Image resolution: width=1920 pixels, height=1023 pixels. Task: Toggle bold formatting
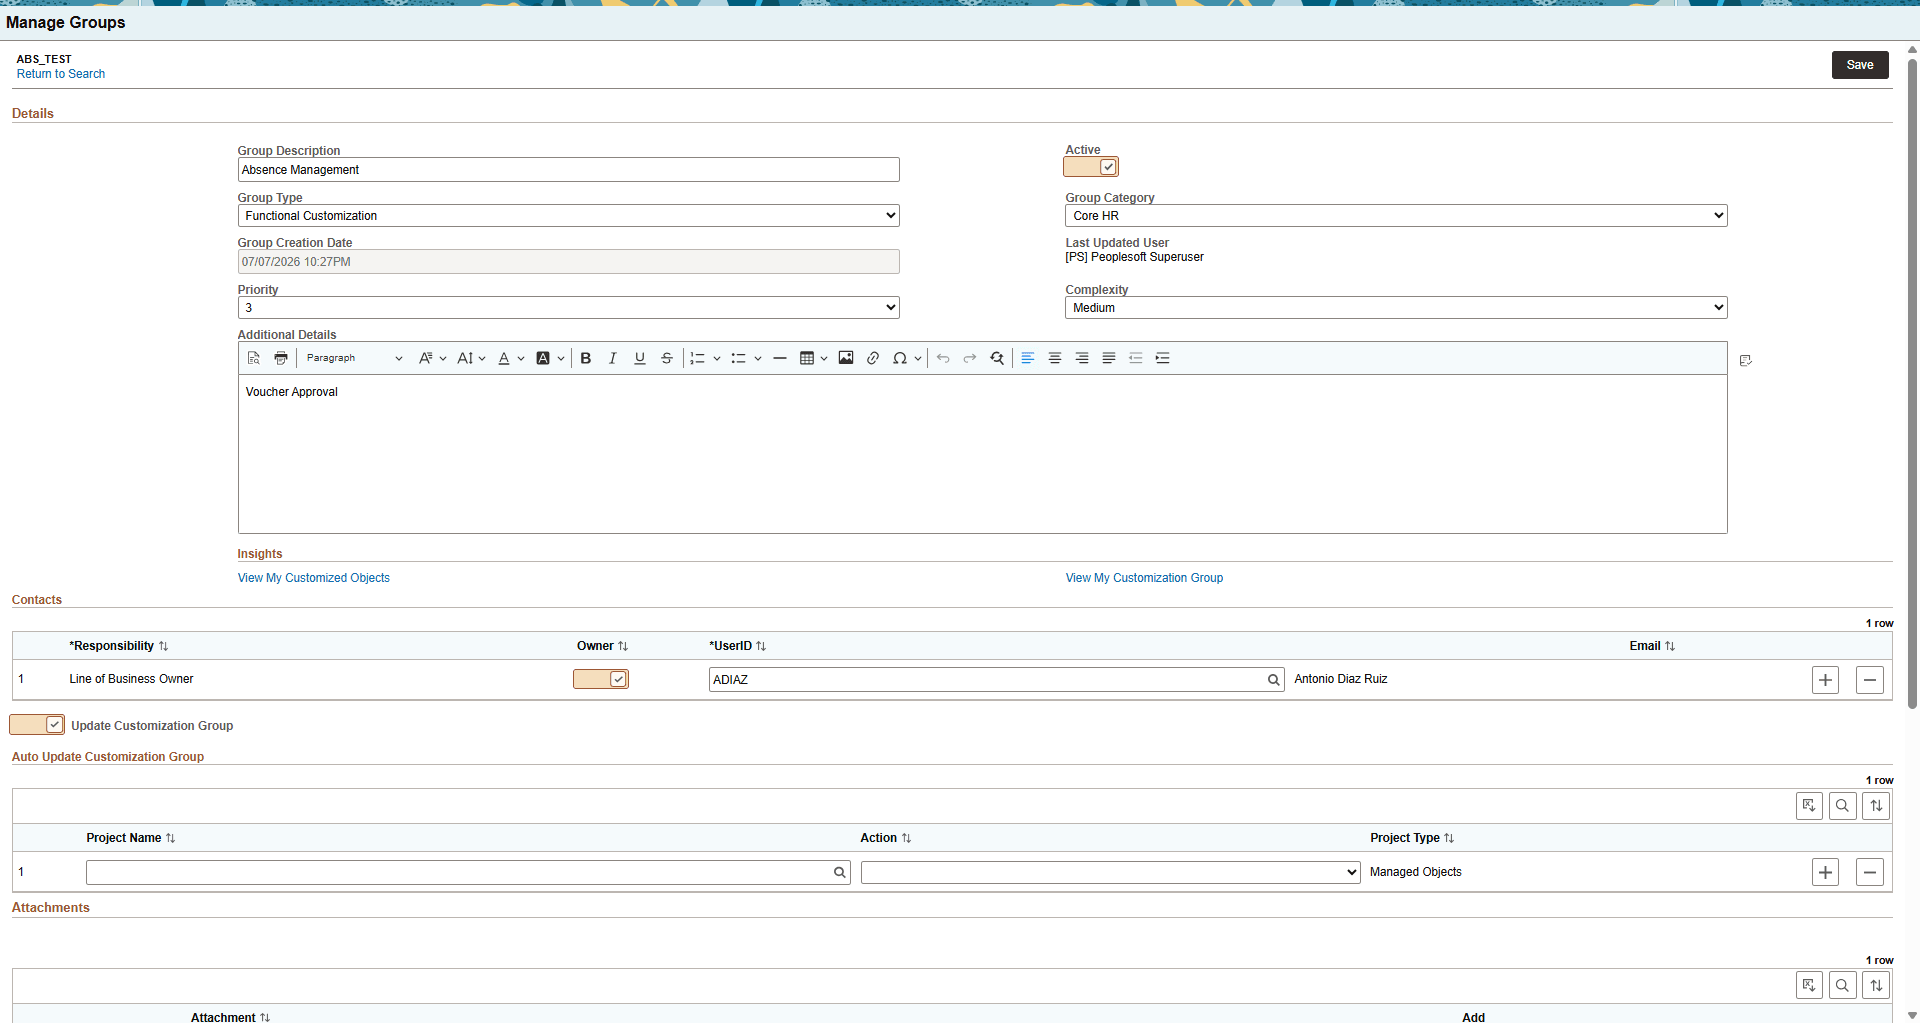point(586,358)
